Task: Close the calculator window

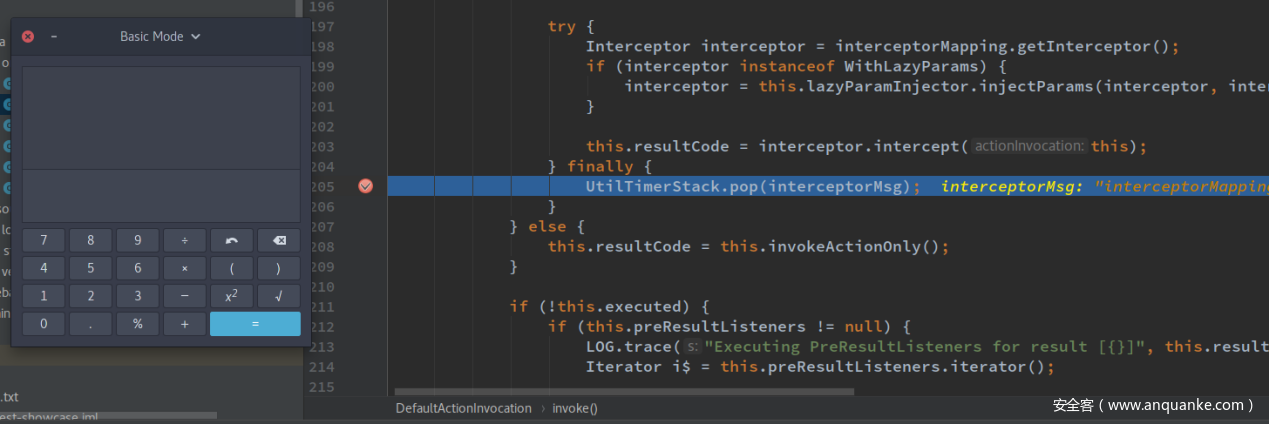Action: pos(28,36)
